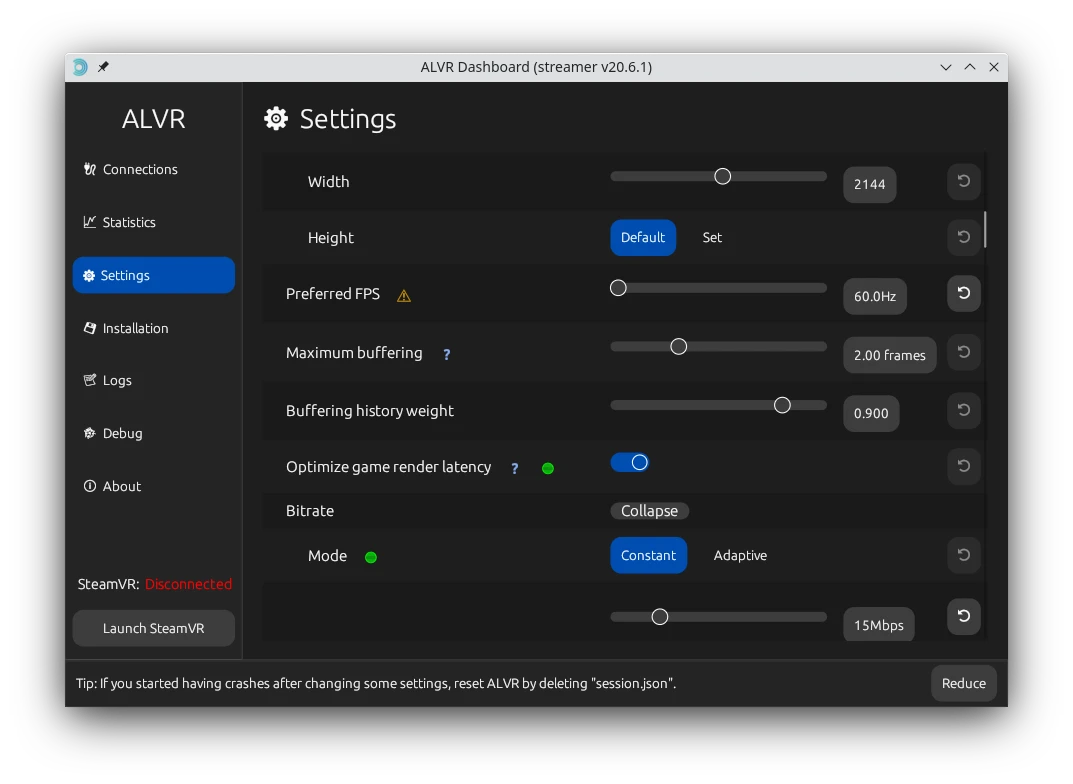The width and height of the screenshot is (1073, 784).
Task: Reset the Width setting to default
Action: [x=963, y=182]
